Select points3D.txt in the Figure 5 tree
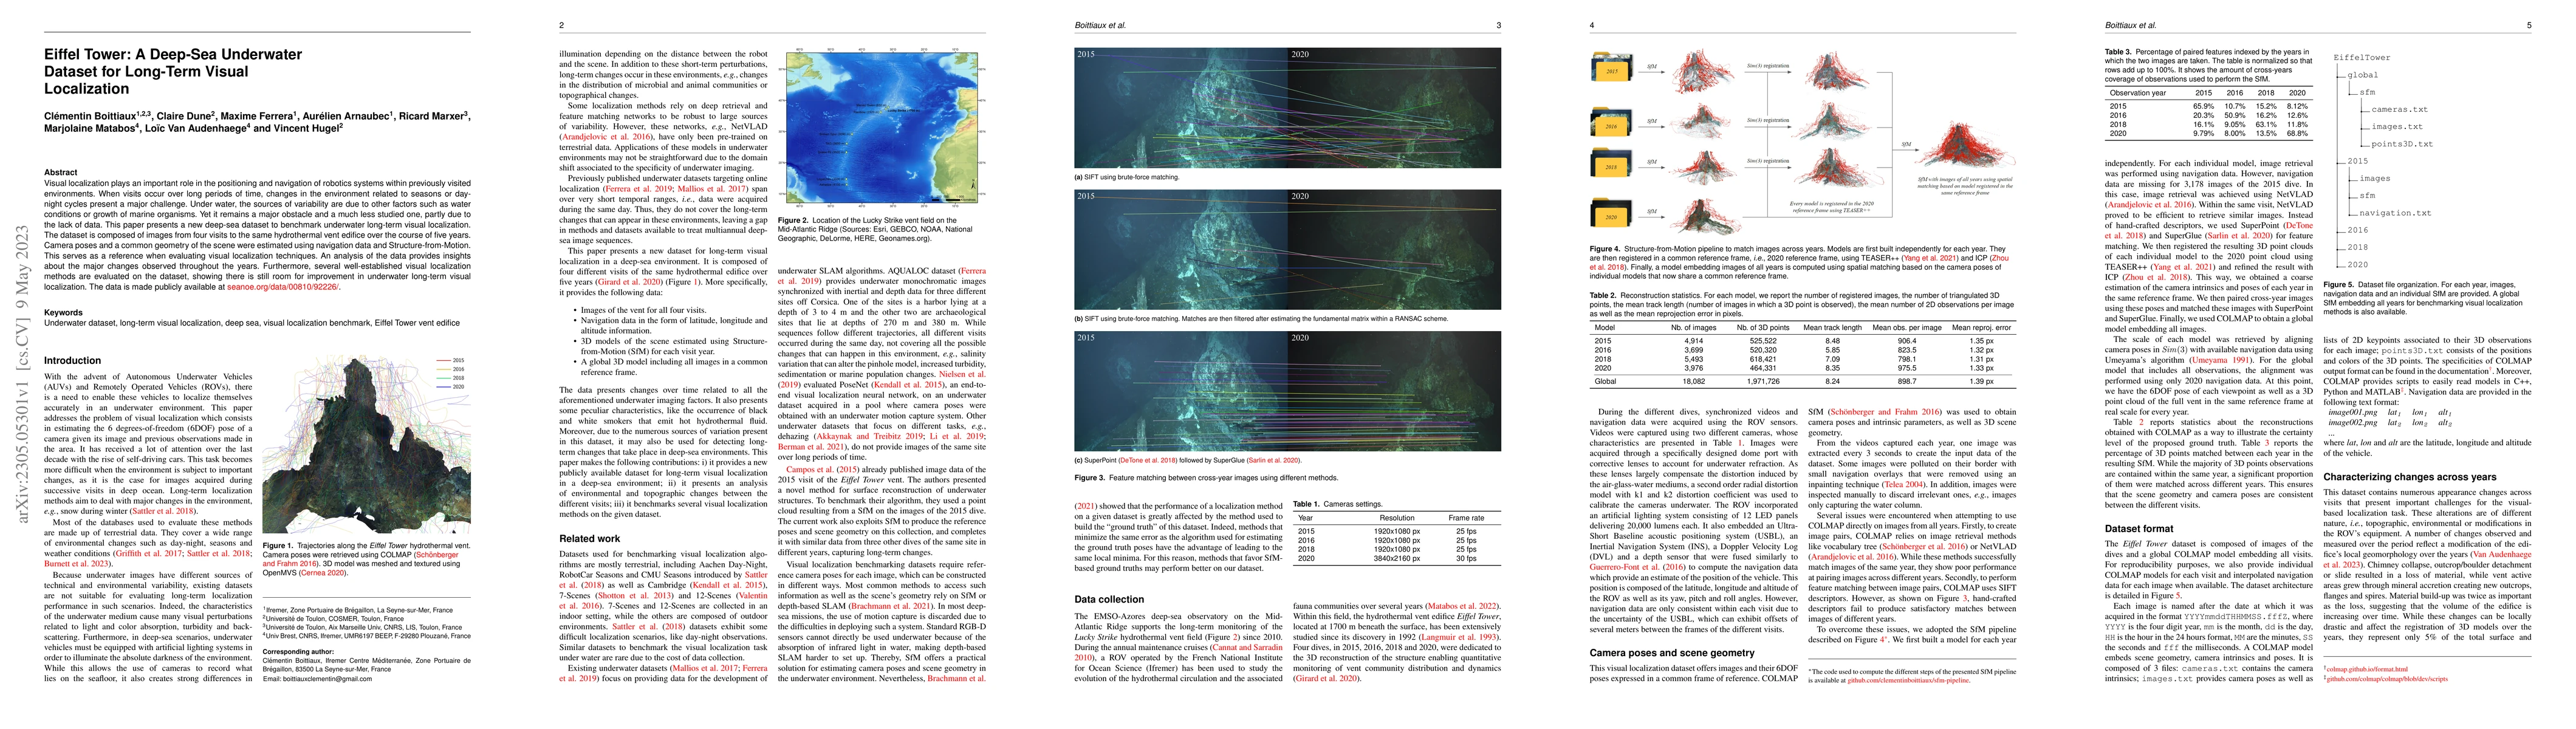The image size is (2576, 729). click(x=2402, y=144)
